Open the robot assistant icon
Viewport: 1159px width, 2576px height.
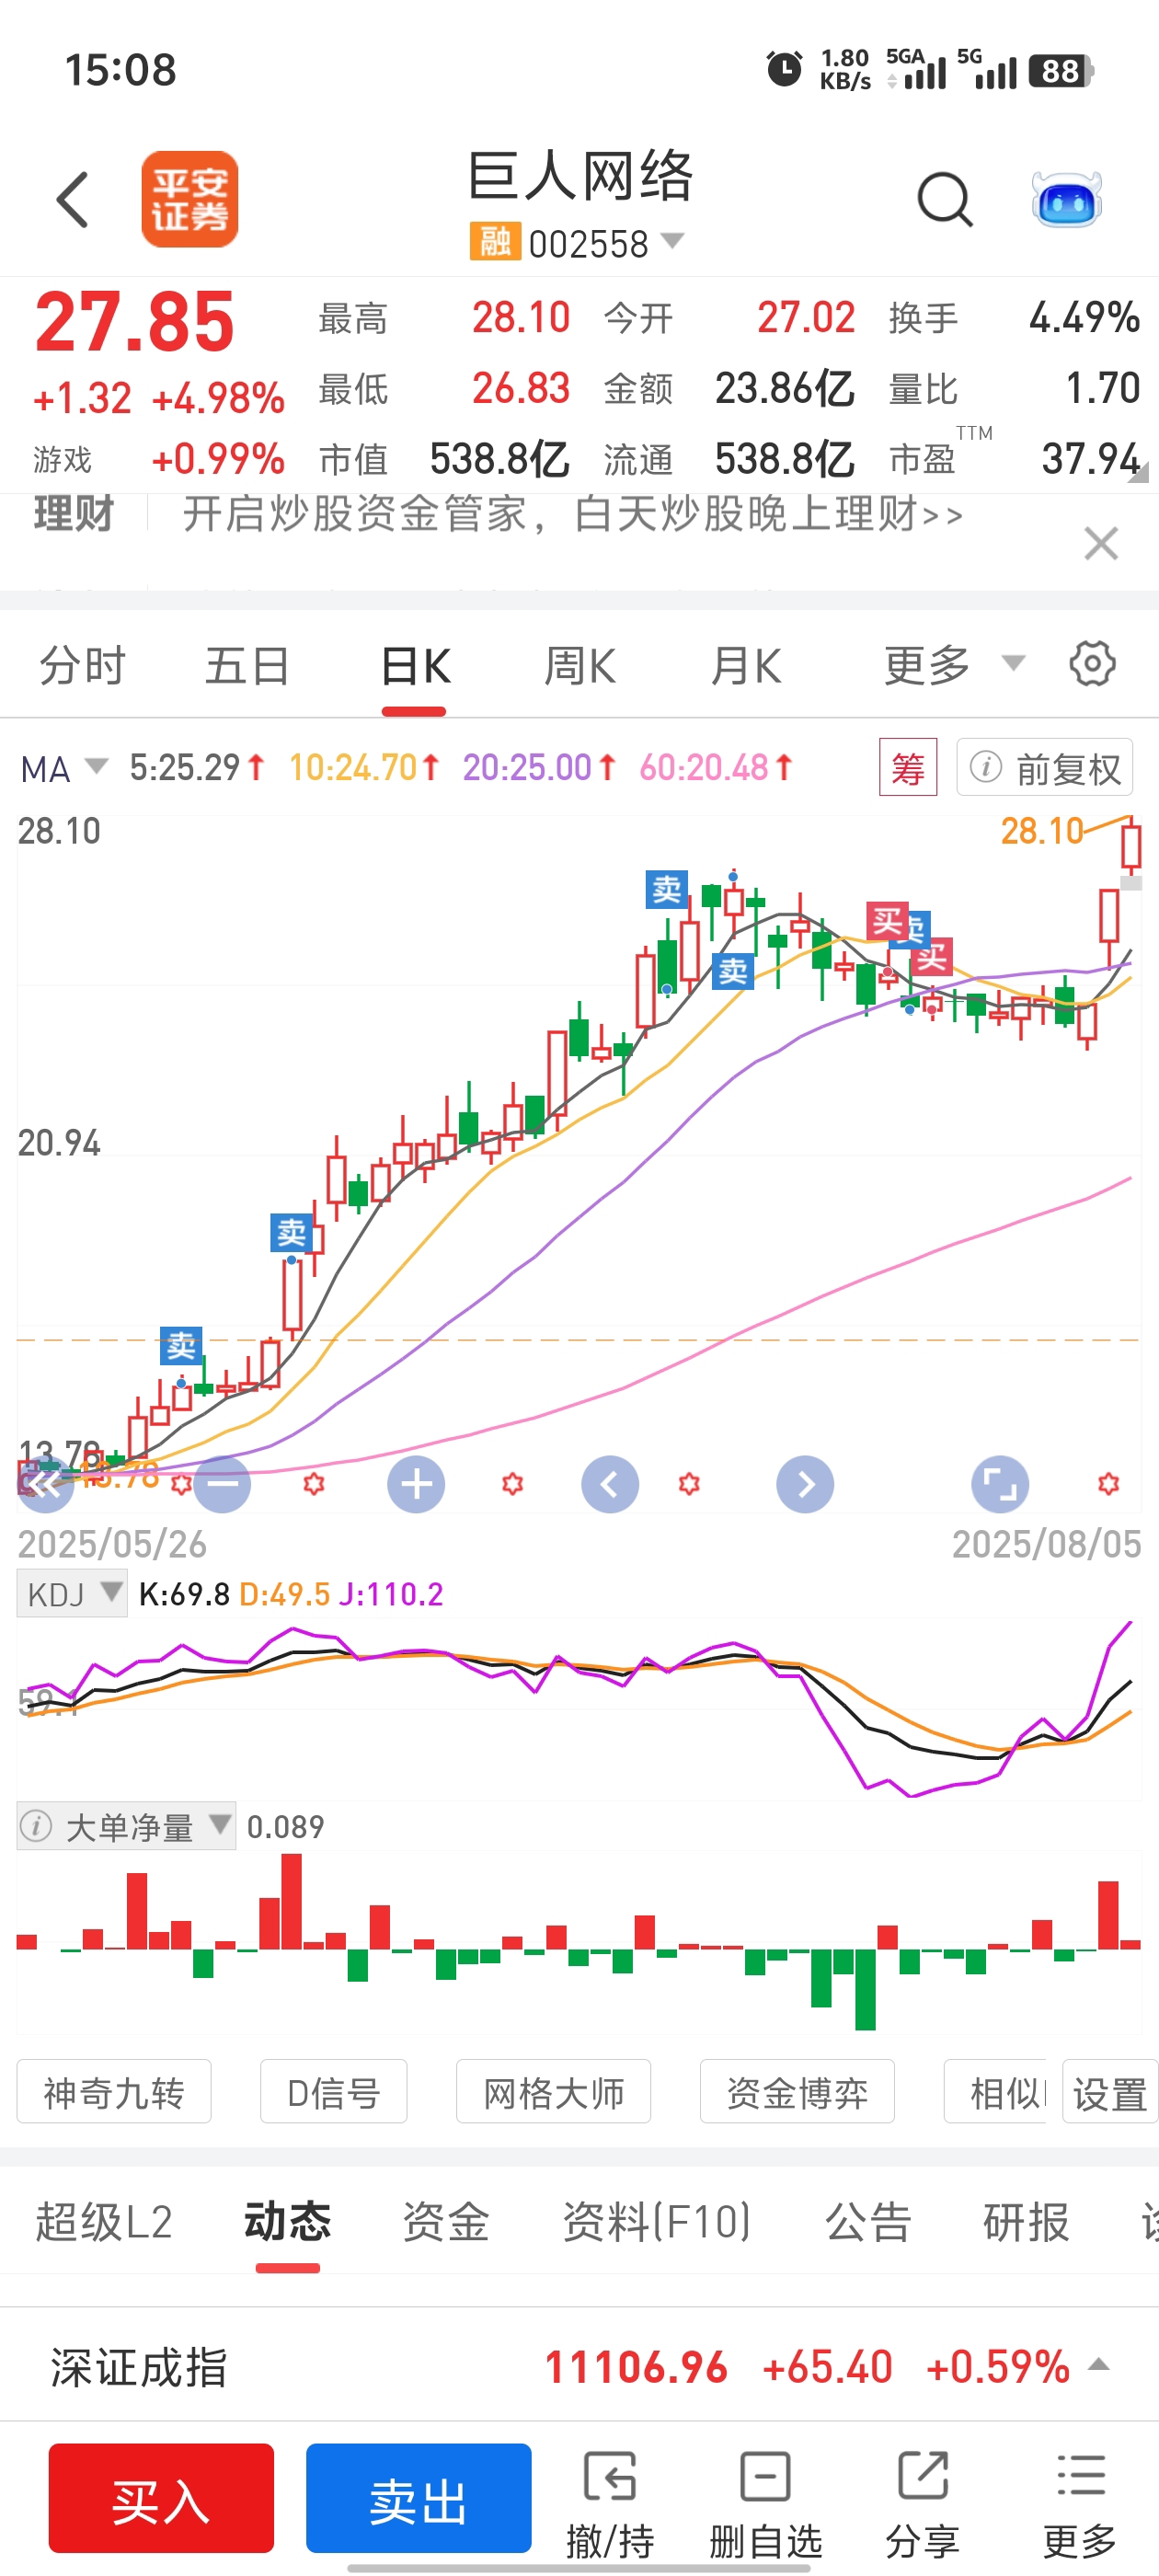click(1066, 199)
